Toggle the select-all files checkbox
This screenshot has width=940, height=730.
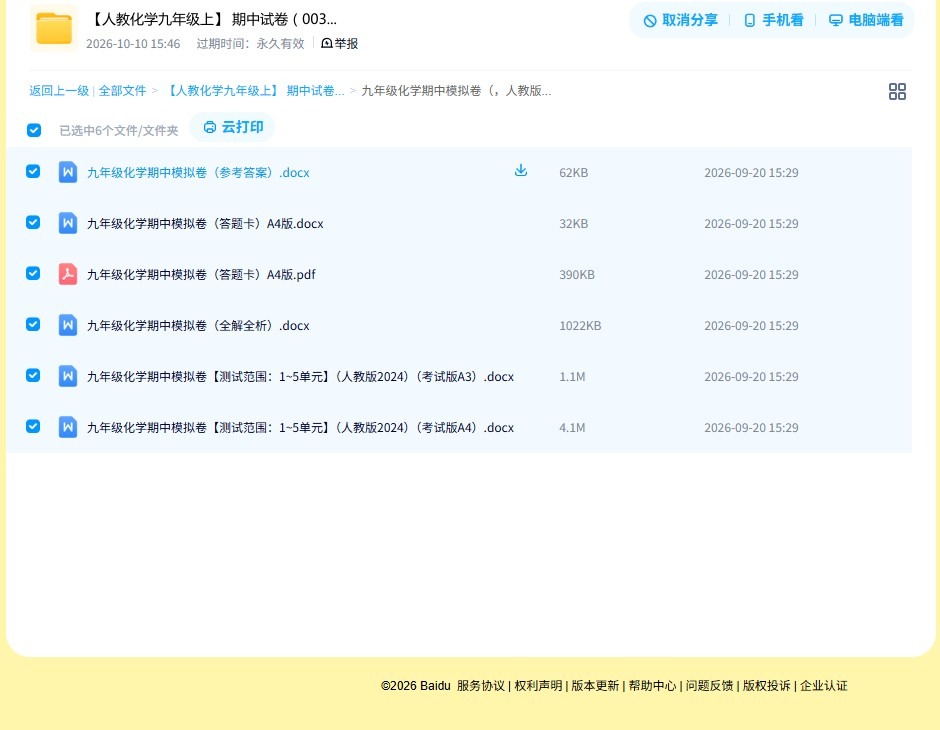point(34,130)
